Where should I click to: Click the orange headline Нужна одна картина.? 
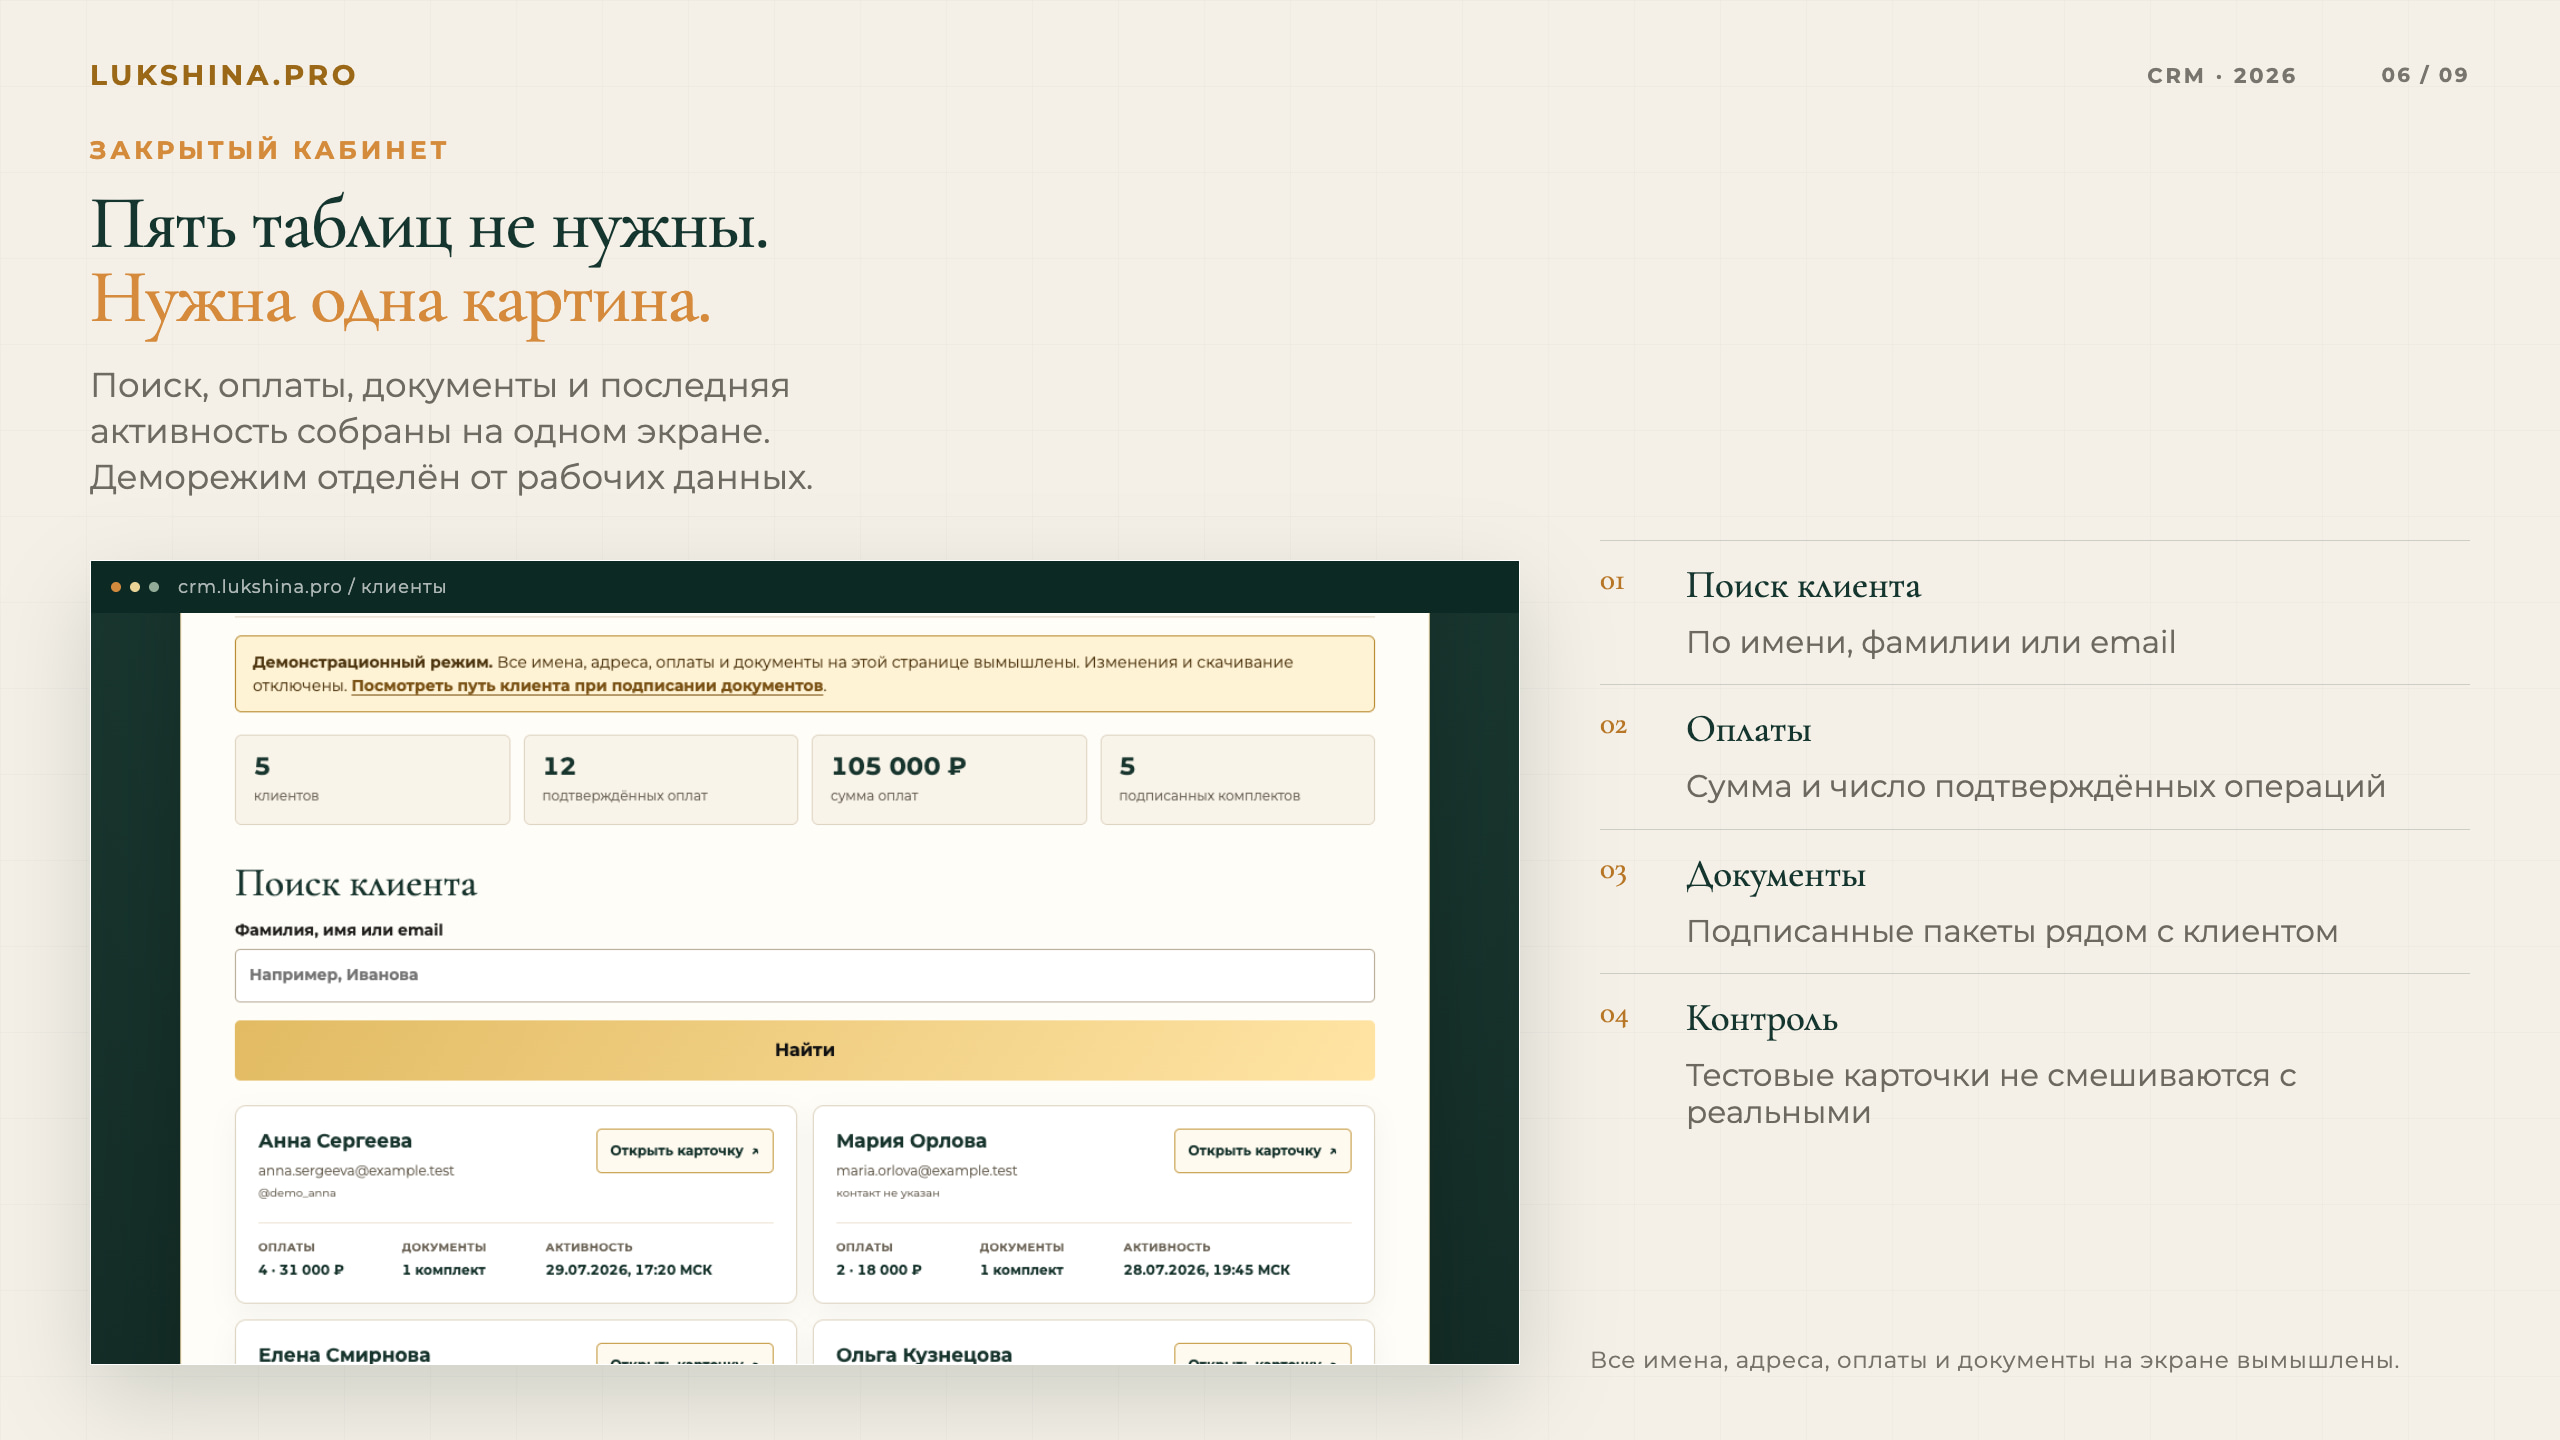400,301
